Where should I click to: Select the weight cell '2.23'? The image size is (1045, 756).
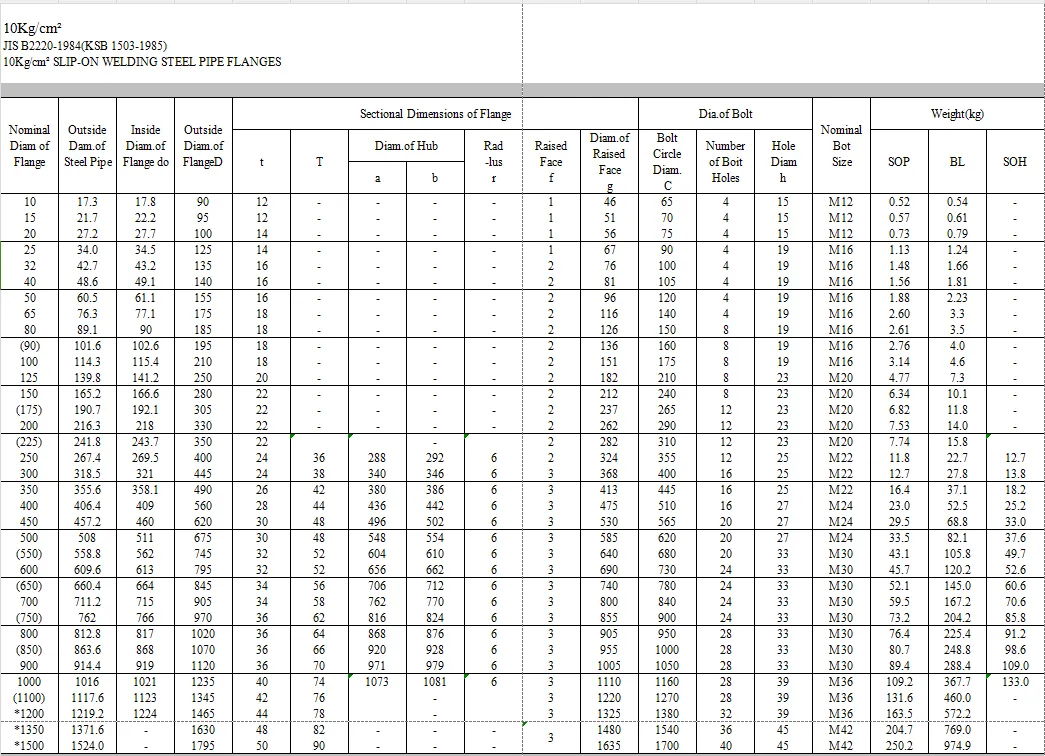click(957, 298)
